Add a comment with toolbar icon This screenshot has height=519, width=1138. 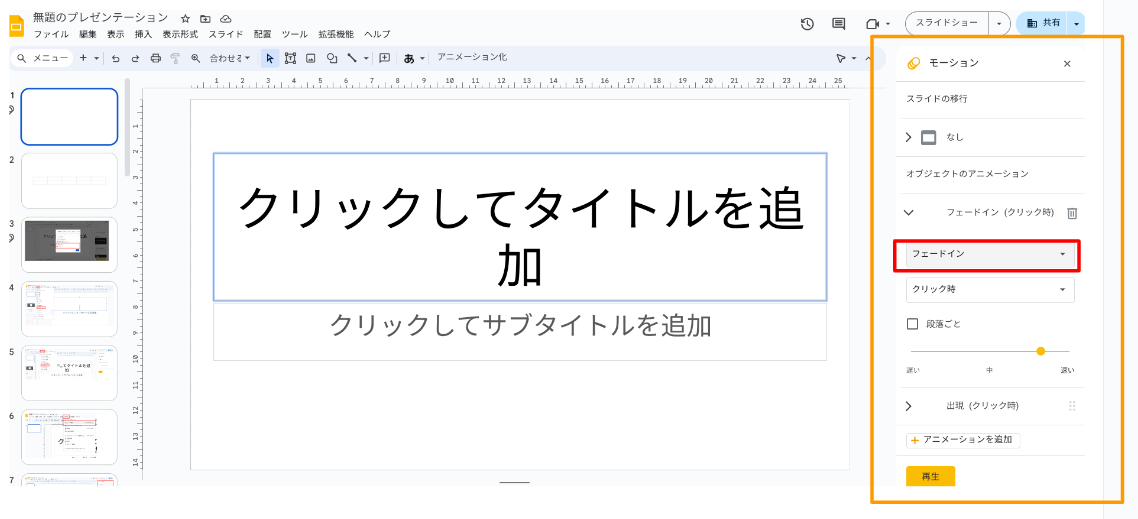click(x=385, y=58)
